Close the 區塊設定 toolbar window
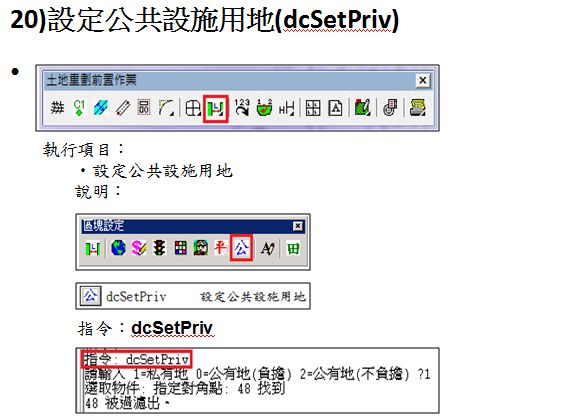Screen dimensions: 581x420 click(298, 226)
